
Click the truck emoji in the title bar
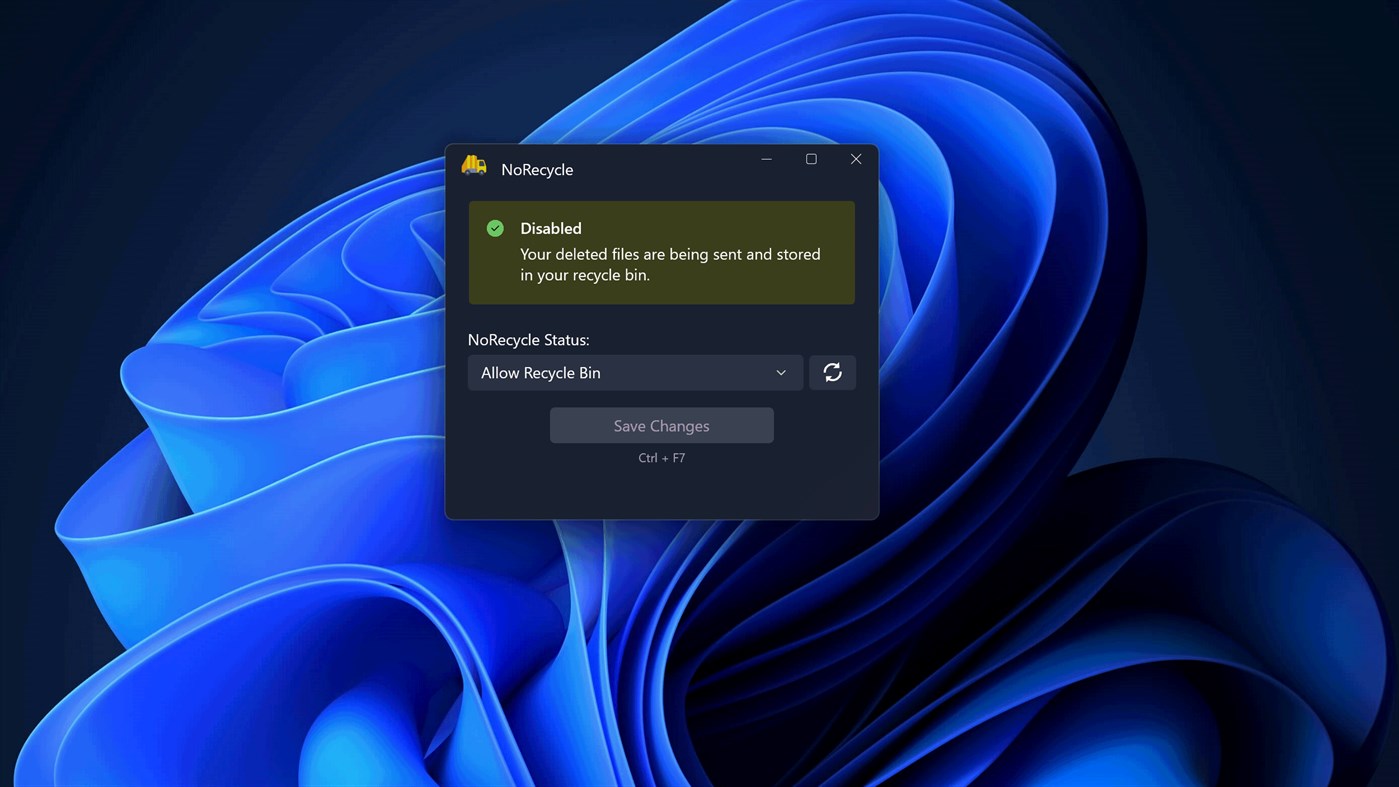coord(473,165)
